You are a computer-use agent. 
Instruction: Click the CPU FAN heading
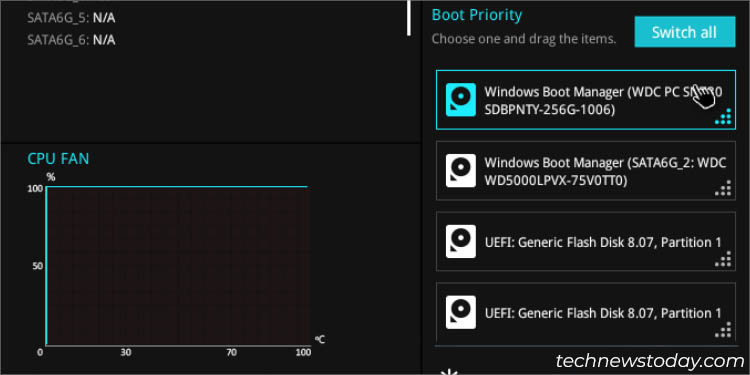[58, 158]
